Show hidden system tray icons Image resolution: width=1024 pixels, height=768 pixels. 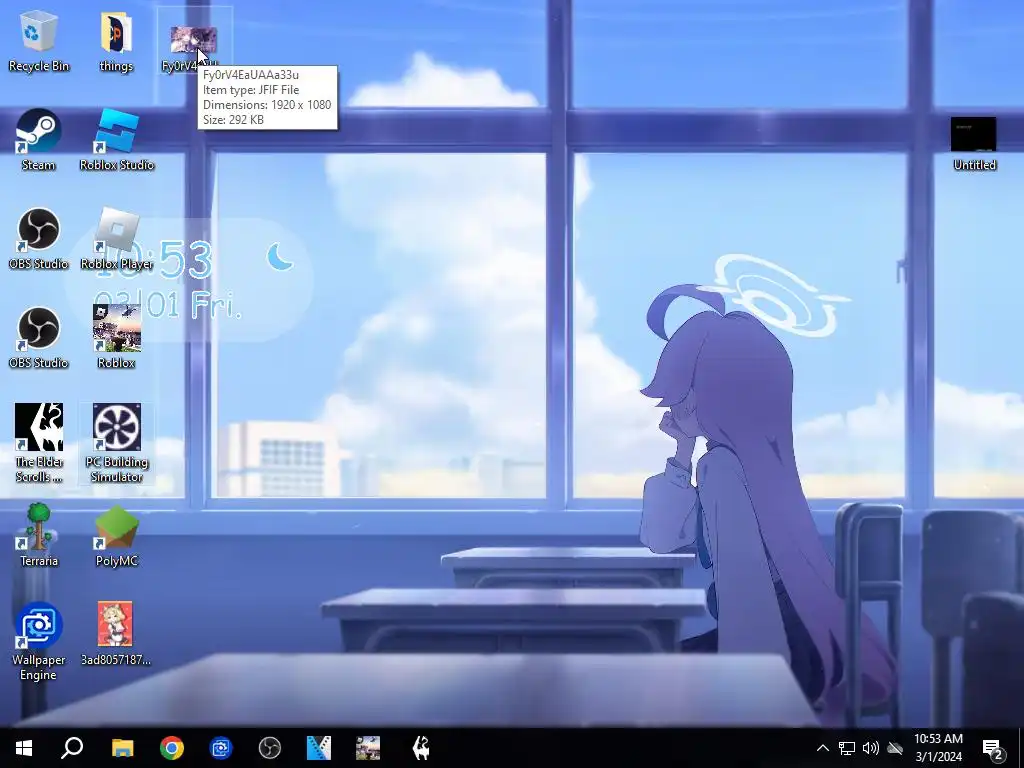click(823, 748)
